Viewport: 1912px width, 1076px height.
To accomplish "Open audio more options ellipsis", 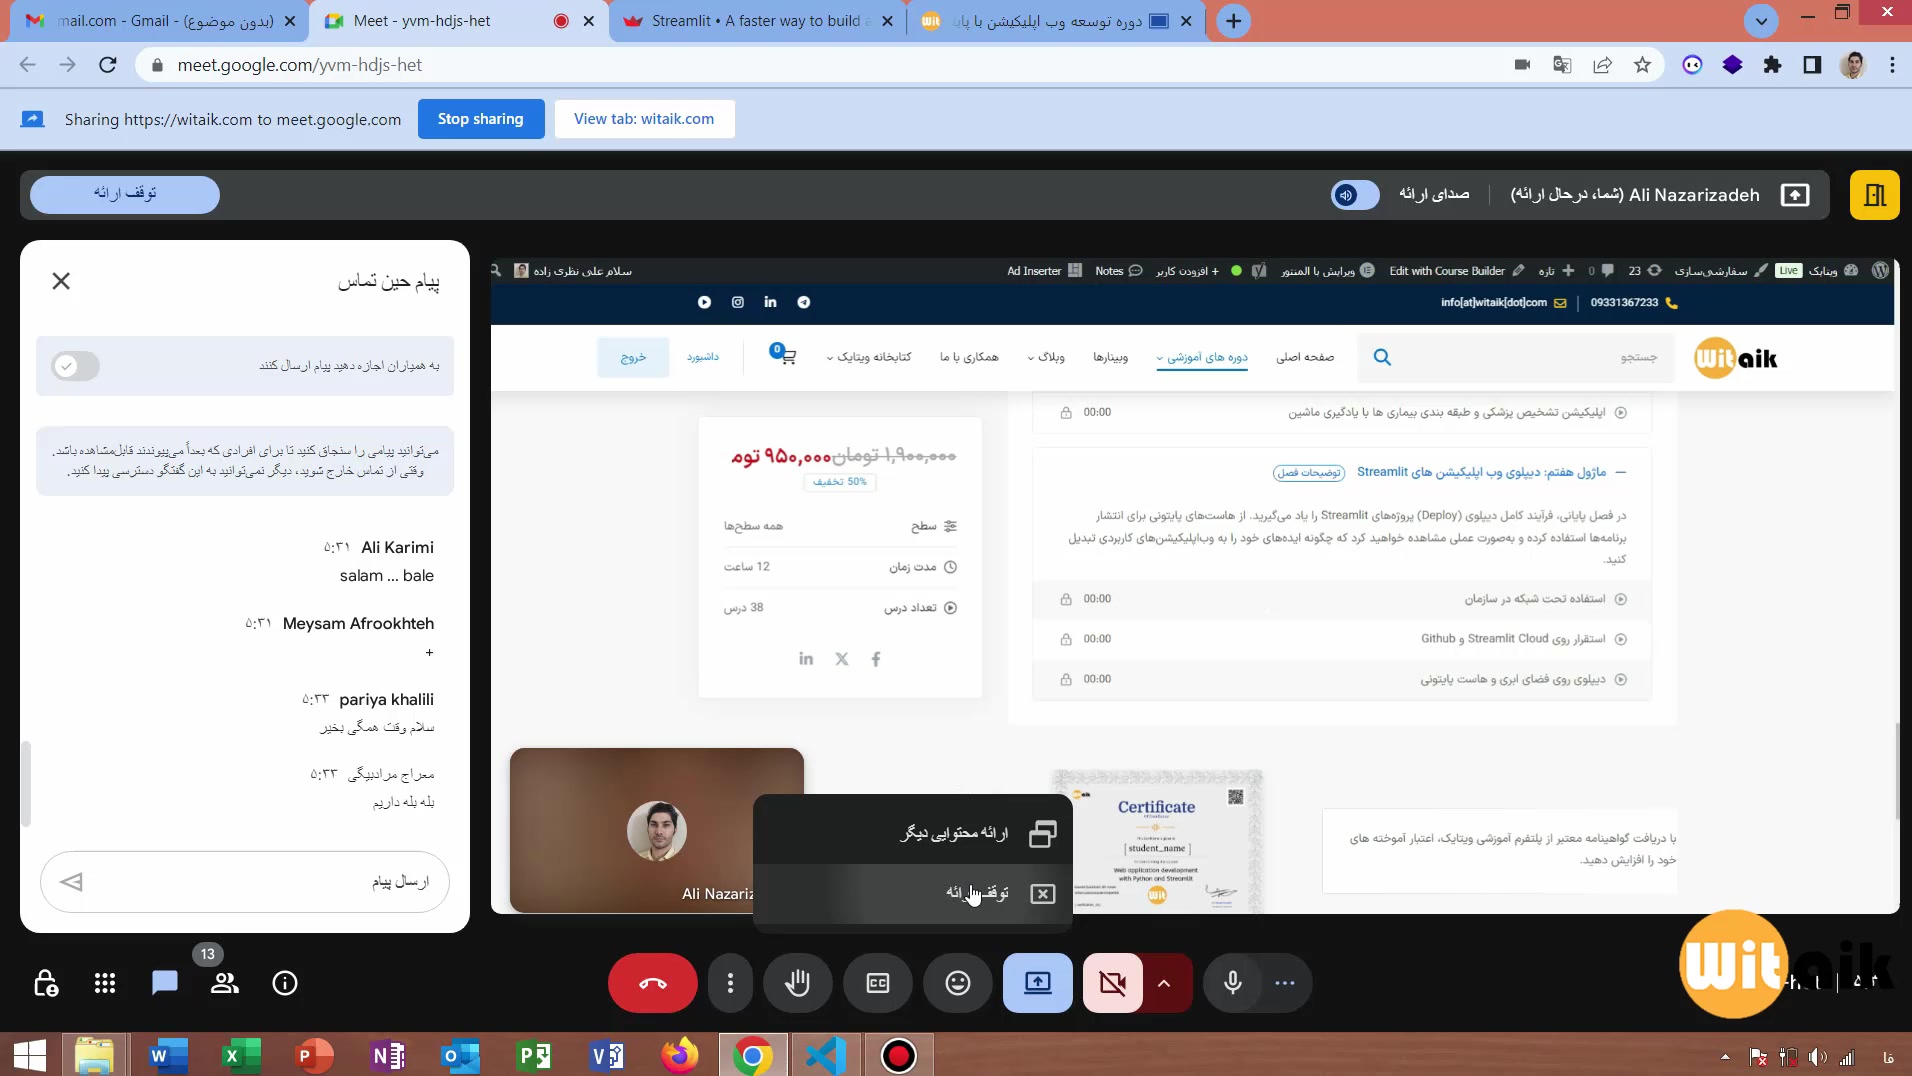I will pyautogui.click(x=1285, y=983).
